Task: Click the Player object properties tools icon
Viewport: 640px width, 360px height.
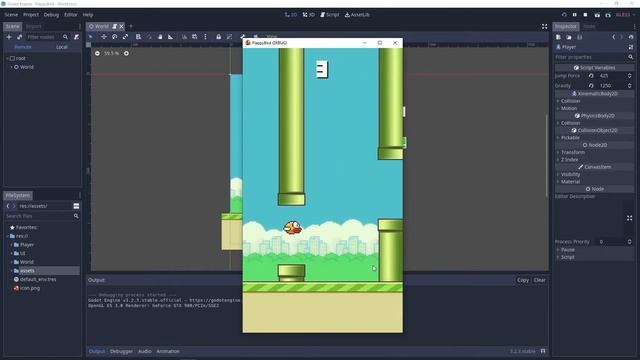Action: tap(631, 47)
